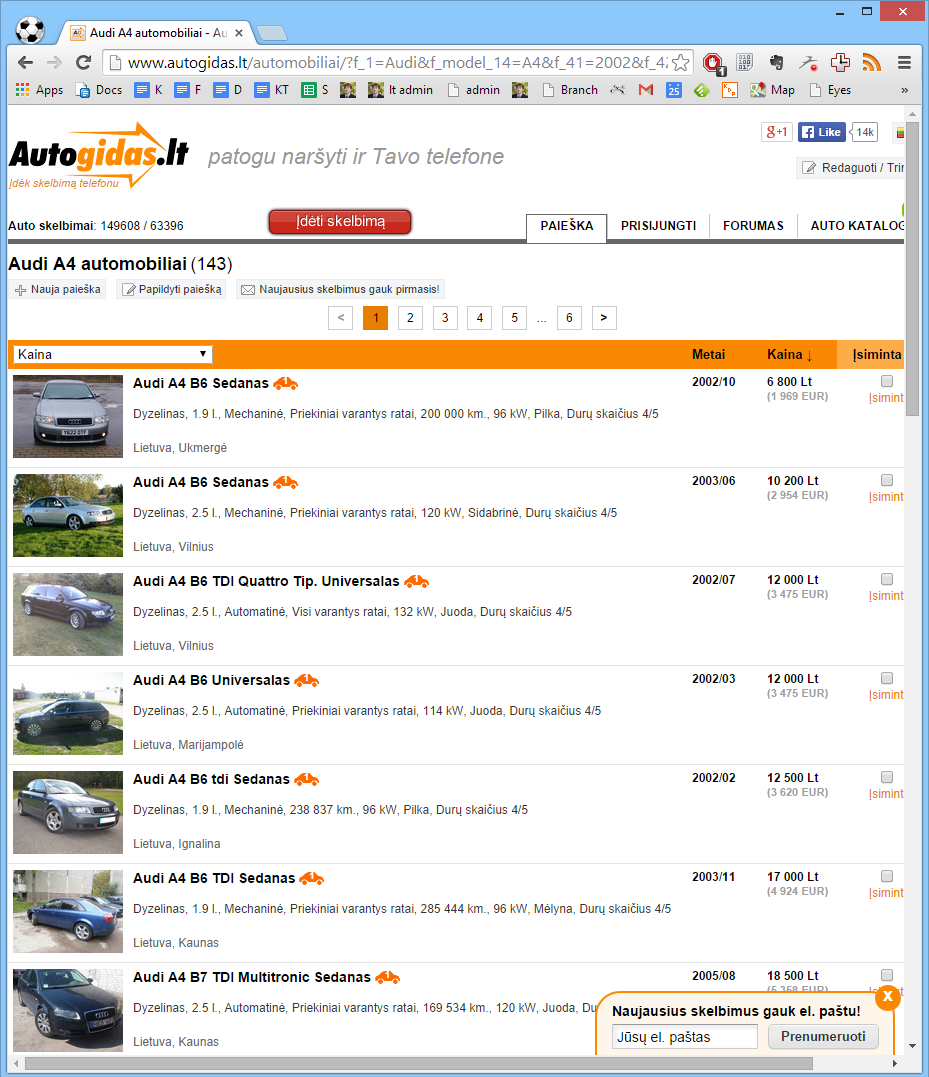
Task: Sort by Metai column header
Action: [x=708, y=354]
